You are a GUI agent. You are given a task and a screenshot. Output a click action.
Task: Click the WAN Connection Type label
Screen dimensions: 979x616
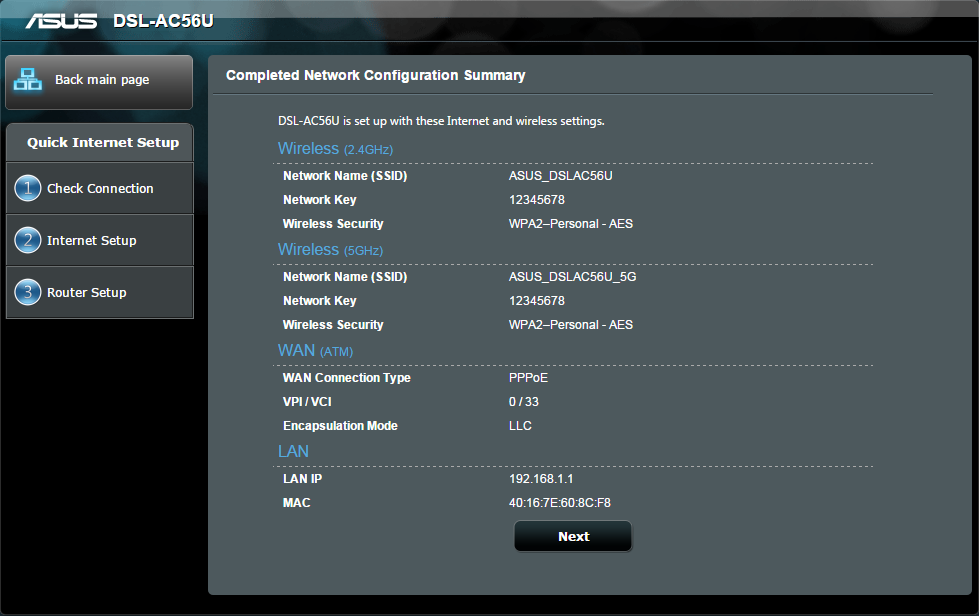tap(347, 378)
